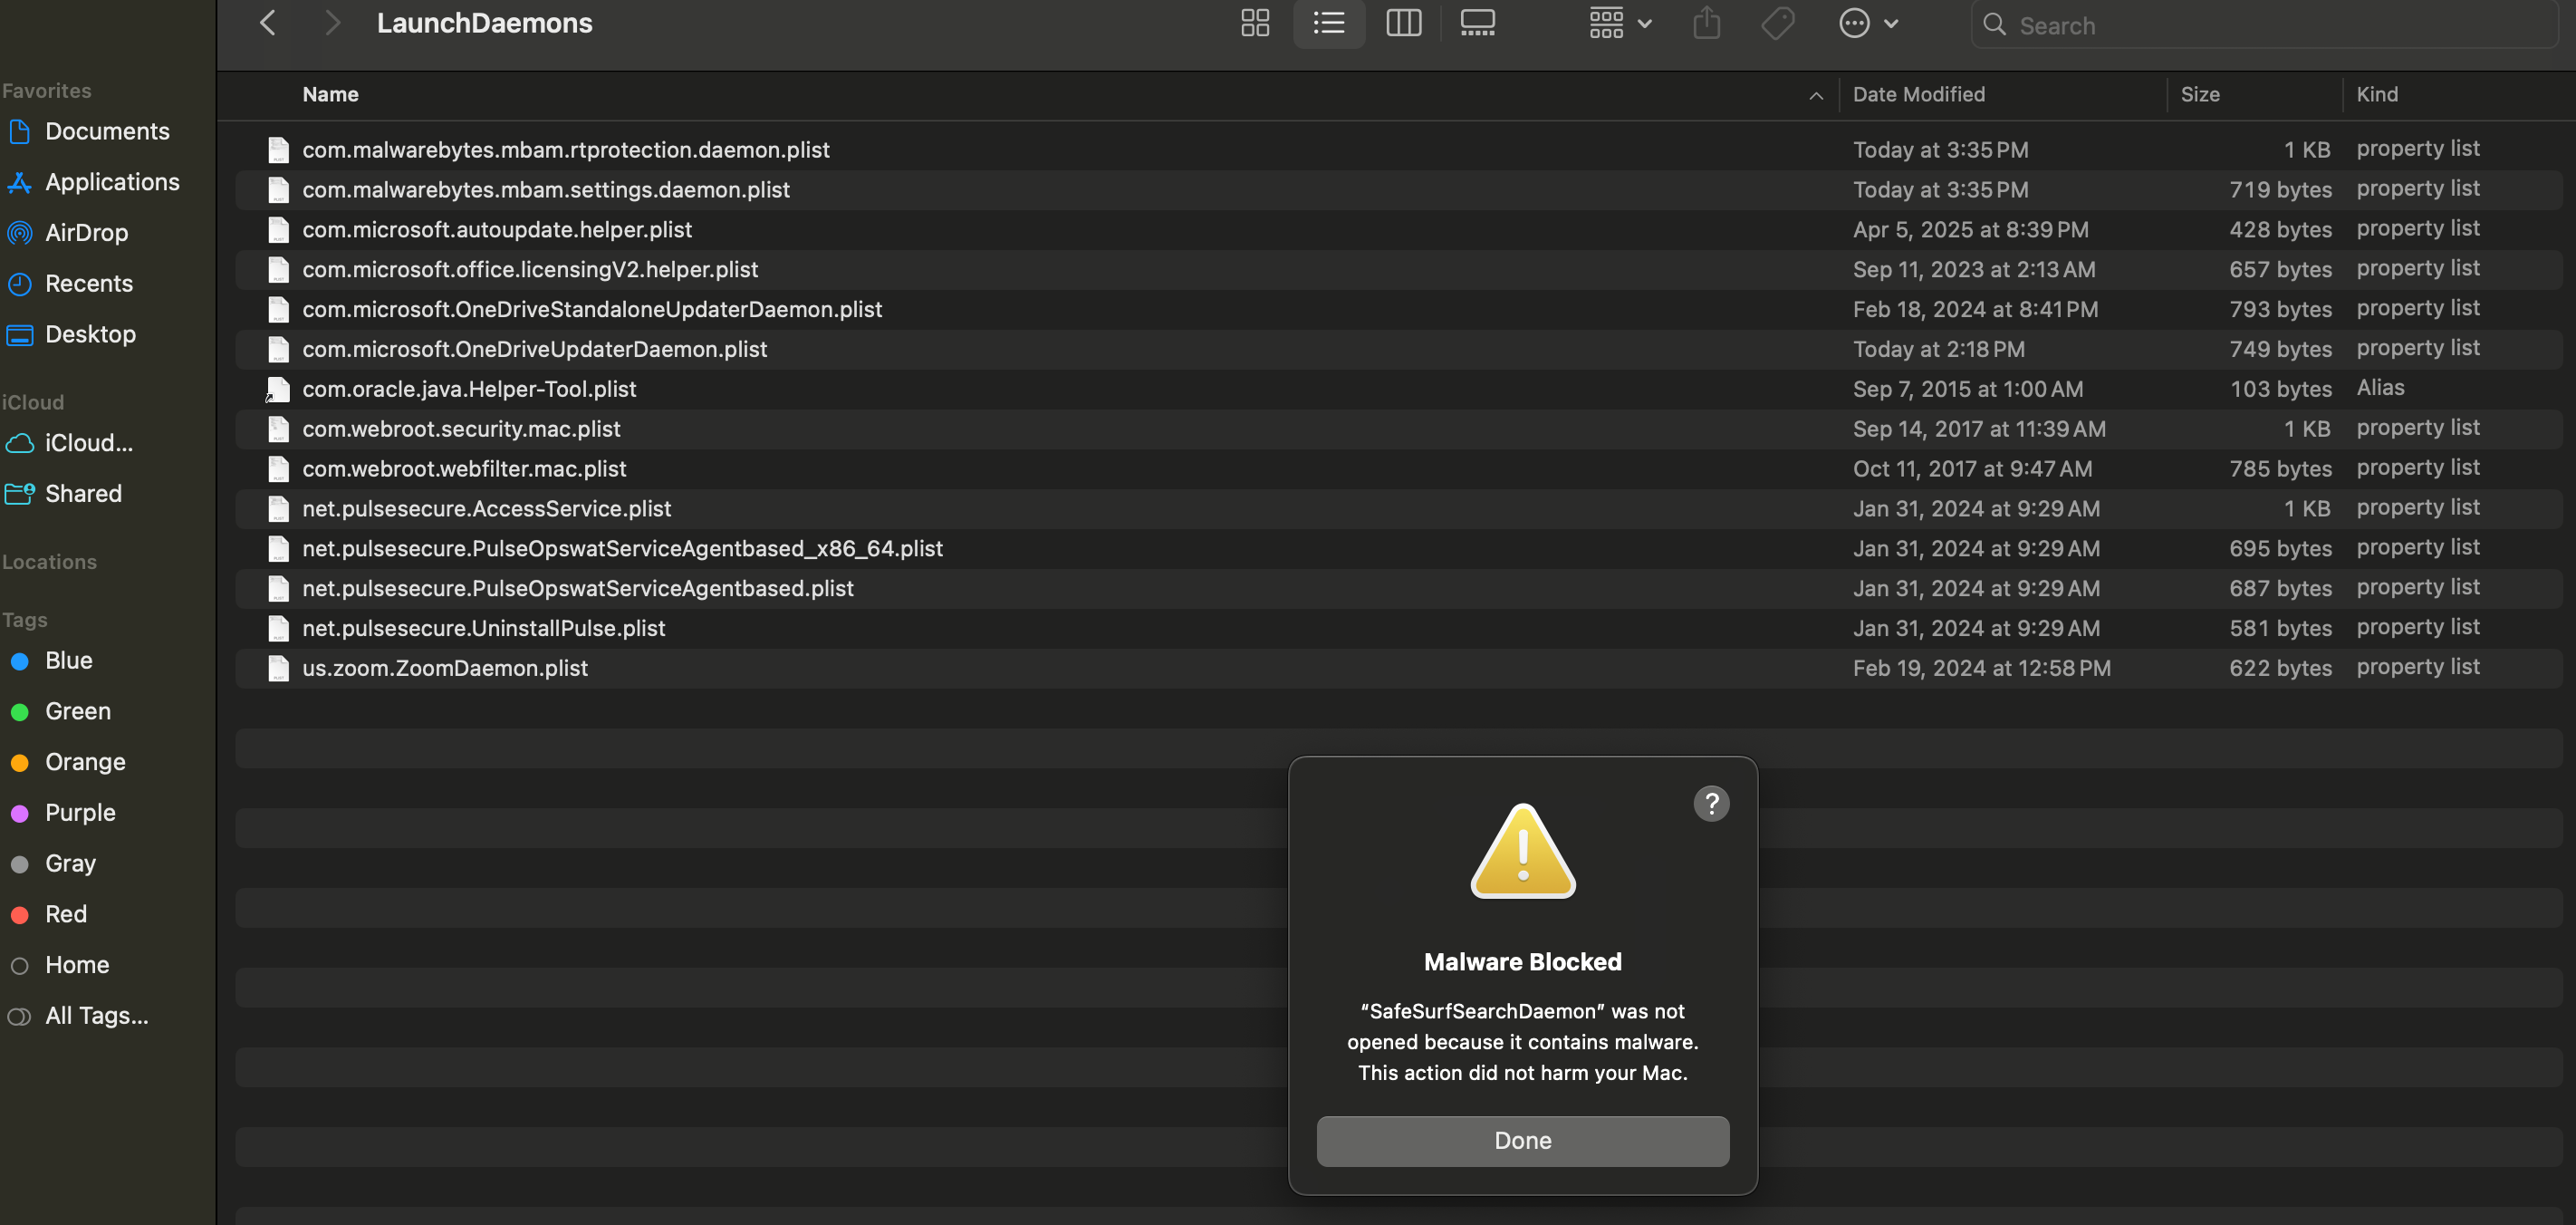
Task: Go back with the left chevron
Action: (267, 23)
